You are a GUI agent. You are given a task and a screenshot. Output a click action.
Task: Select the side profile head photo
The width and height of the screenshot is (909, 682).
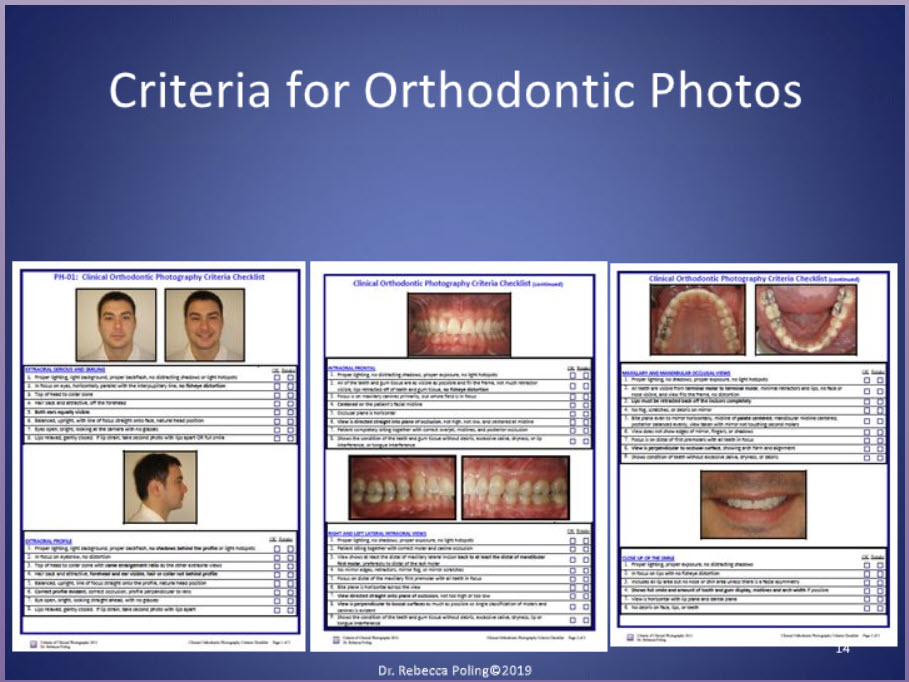tap(161, 490)
